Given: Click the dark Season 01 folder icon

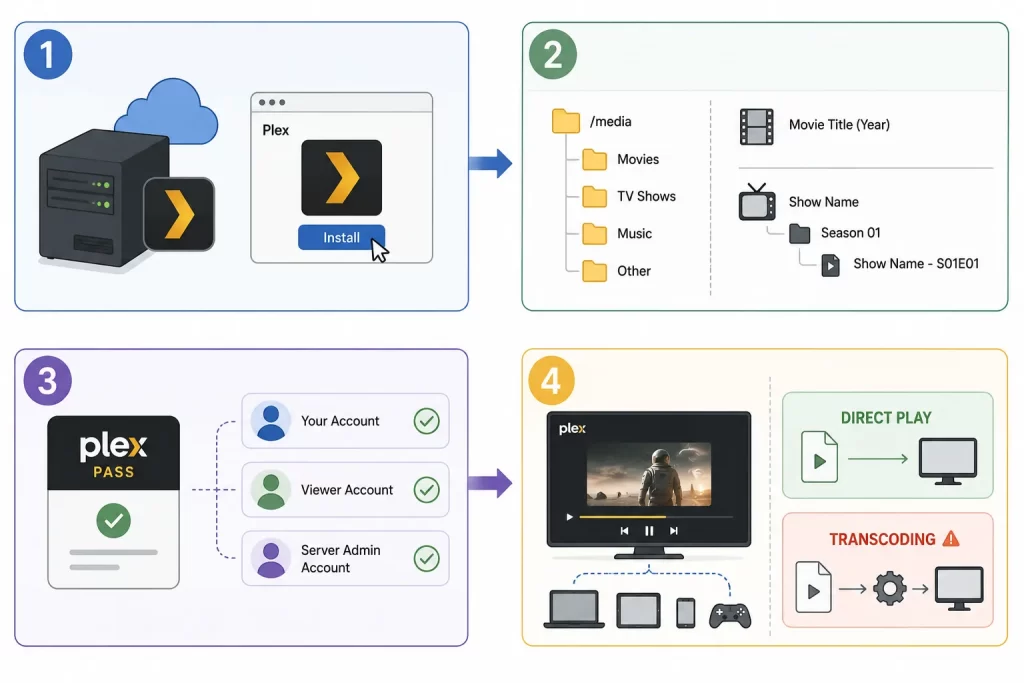Looking at the screenshot, I should tap(799, 233).
